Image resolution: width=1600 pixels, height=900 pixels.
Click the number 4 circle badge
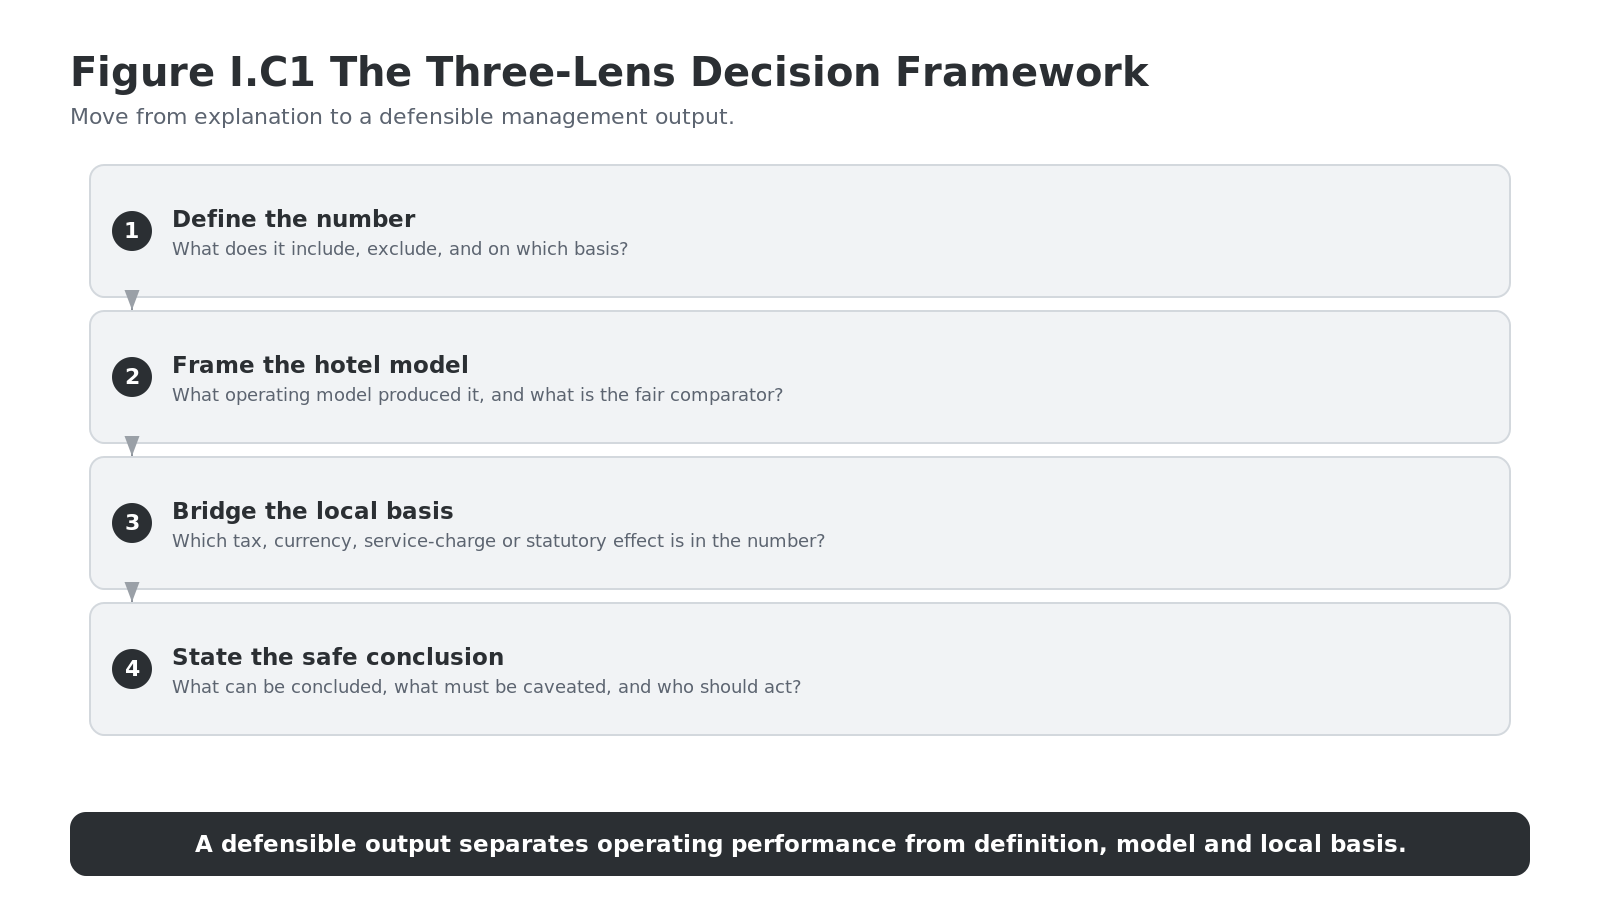pyautogui.click(x=132, y=669)
